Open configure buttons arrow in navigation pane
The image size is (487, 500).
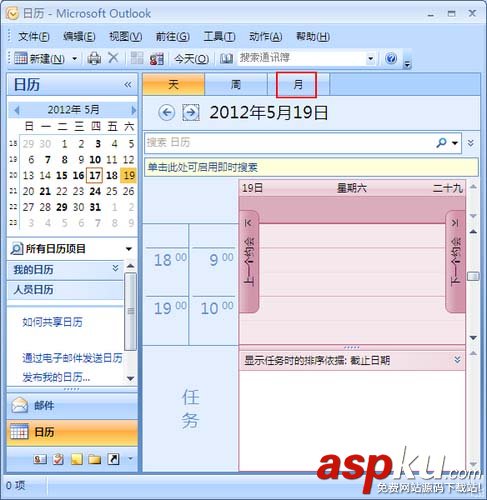(x=130, y=459)
